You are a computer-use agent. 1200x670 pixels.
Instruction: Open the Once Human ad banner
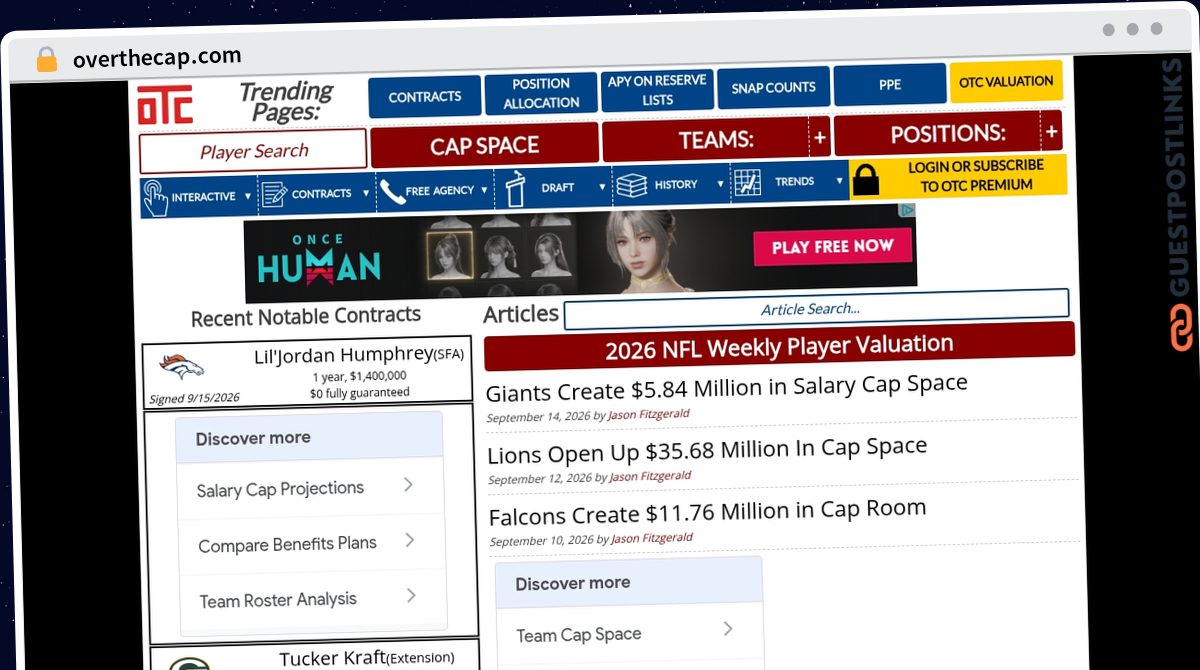point(580,253)
